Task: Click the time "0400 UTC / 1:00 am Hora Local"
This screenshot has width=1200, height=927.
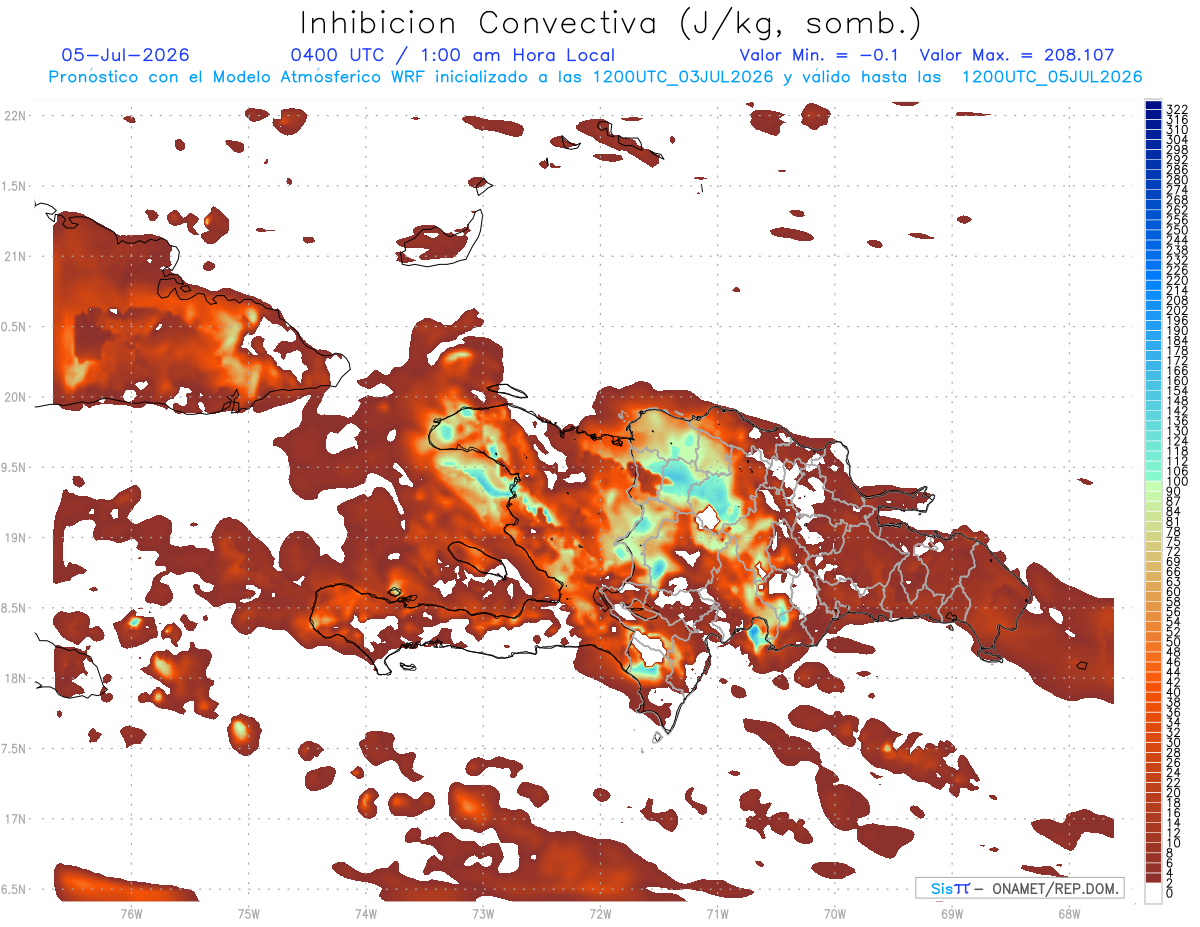Action: coord(453,55)
